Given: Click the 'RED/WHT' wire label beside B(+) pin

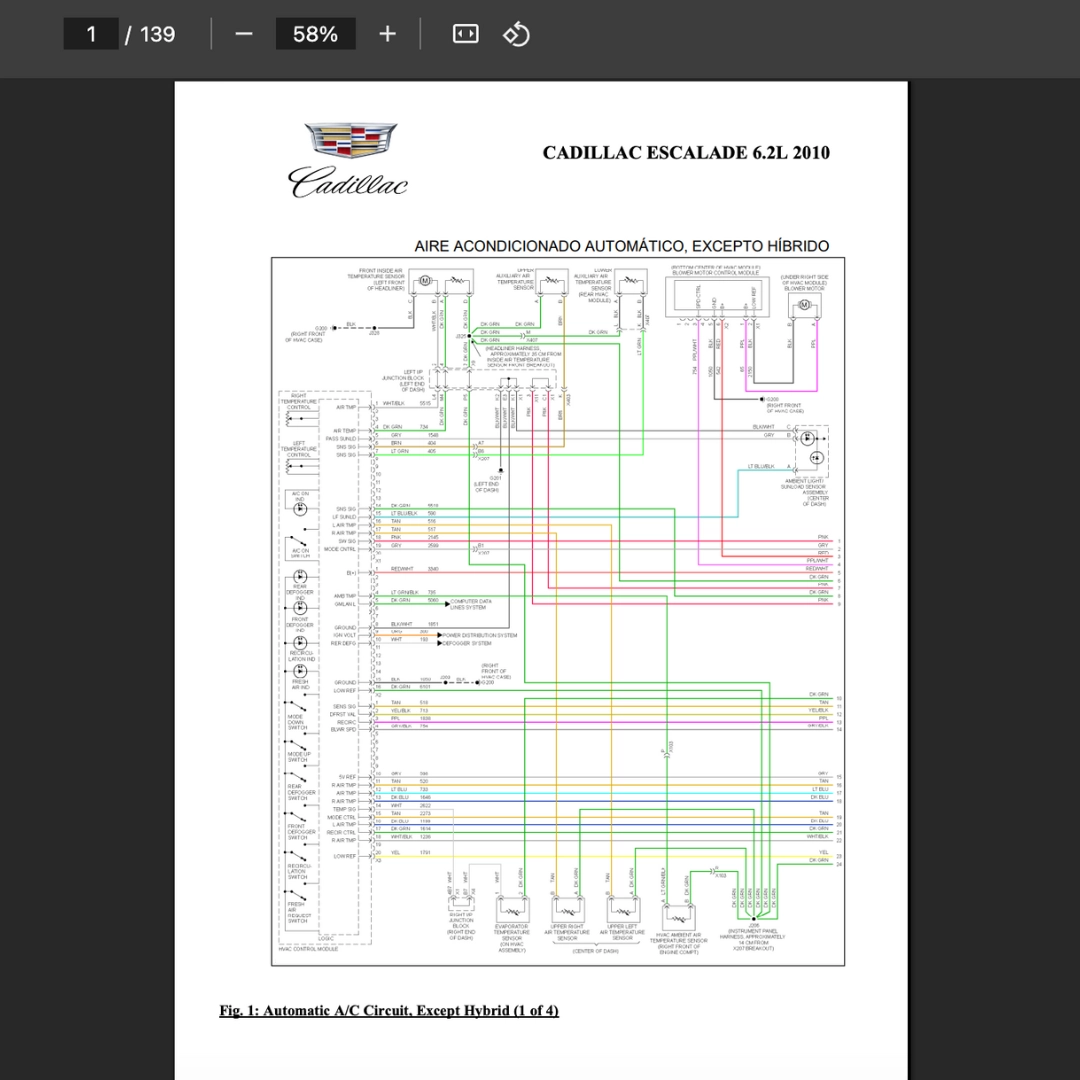Looking at the screenshot, I should [x=402, y=569].
